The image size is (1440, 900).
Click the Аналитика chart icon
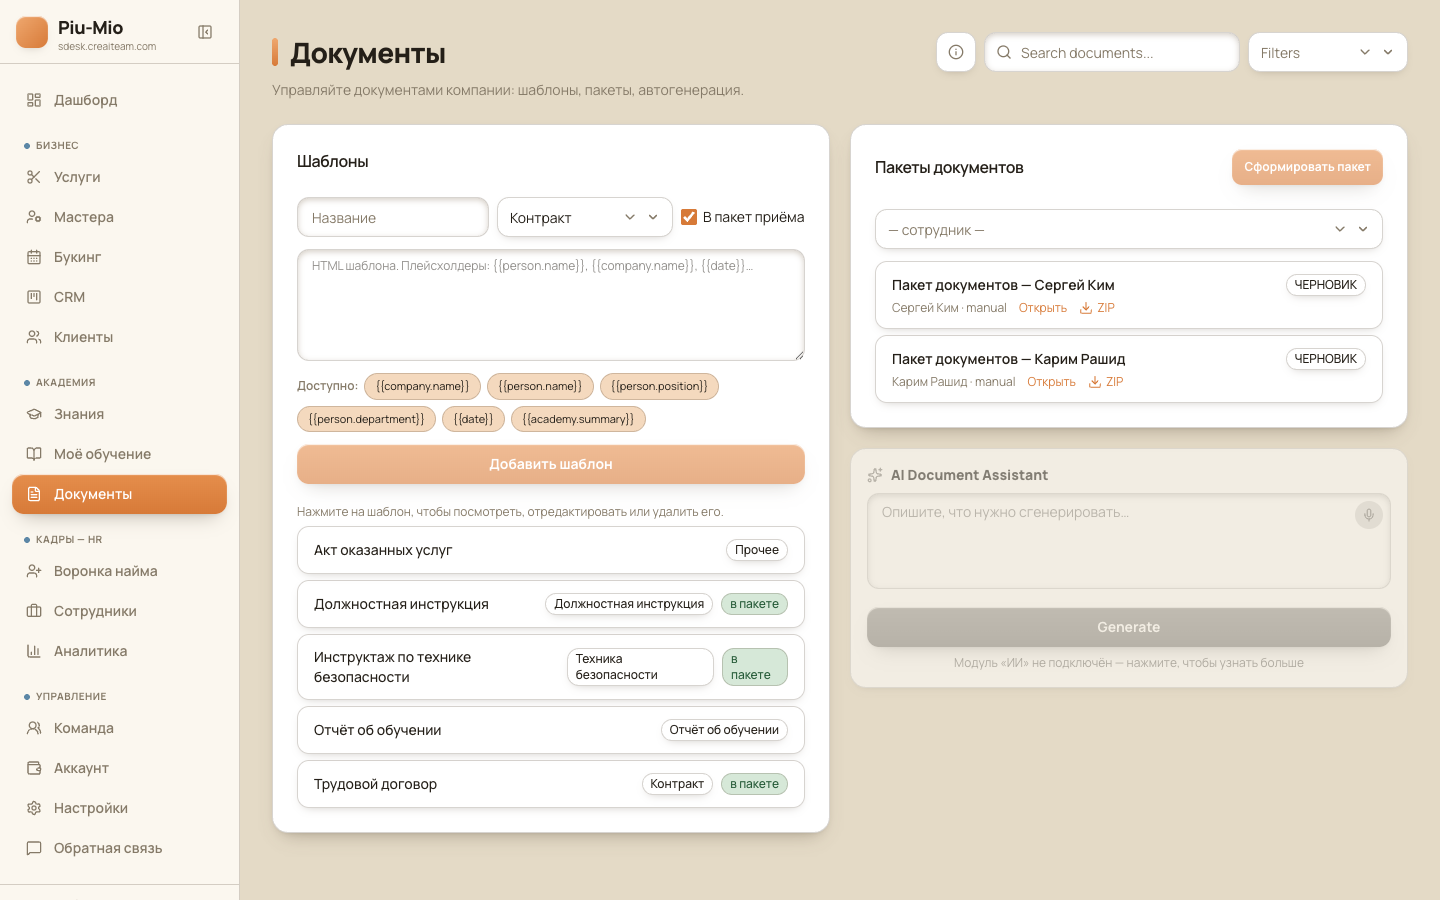[34, 651]
